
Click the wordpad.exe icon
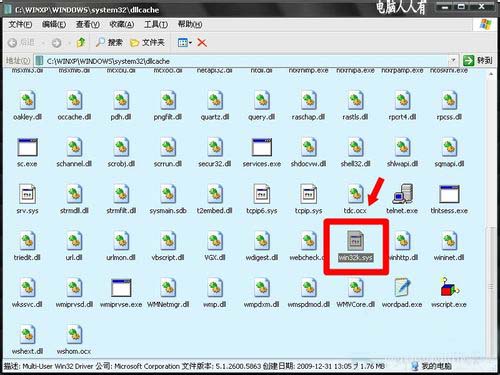pos(402,287)
